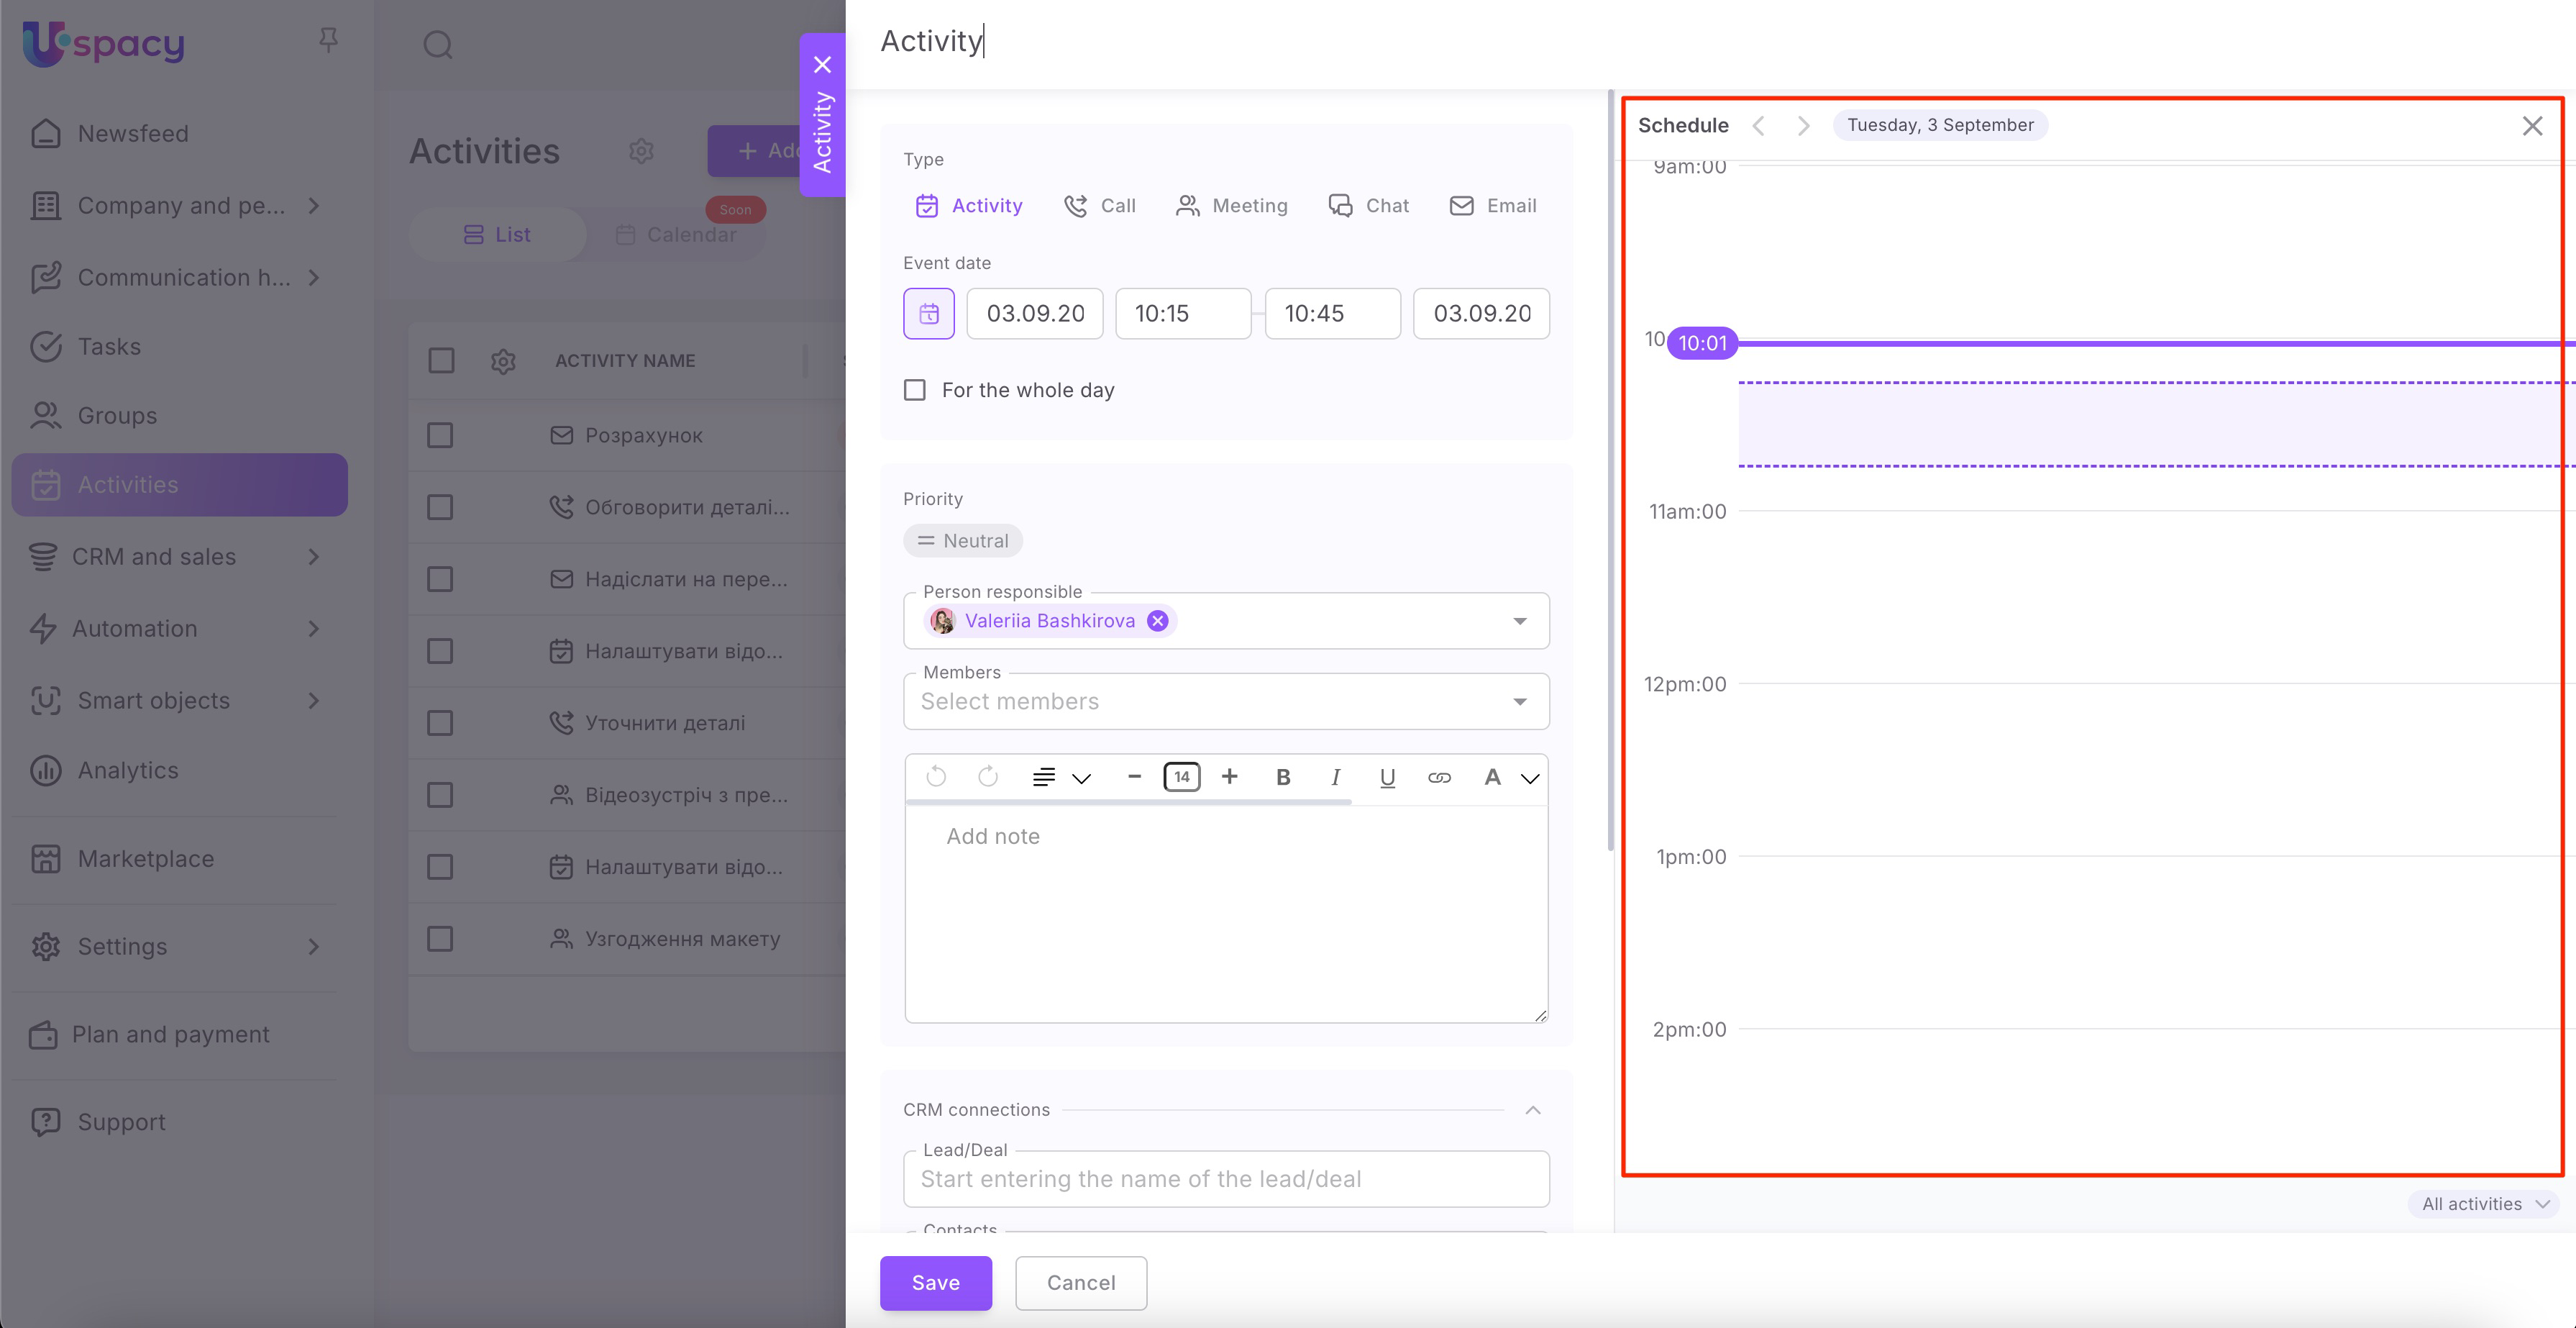Check the box for the Розрахунок activity

coord(440,436)
